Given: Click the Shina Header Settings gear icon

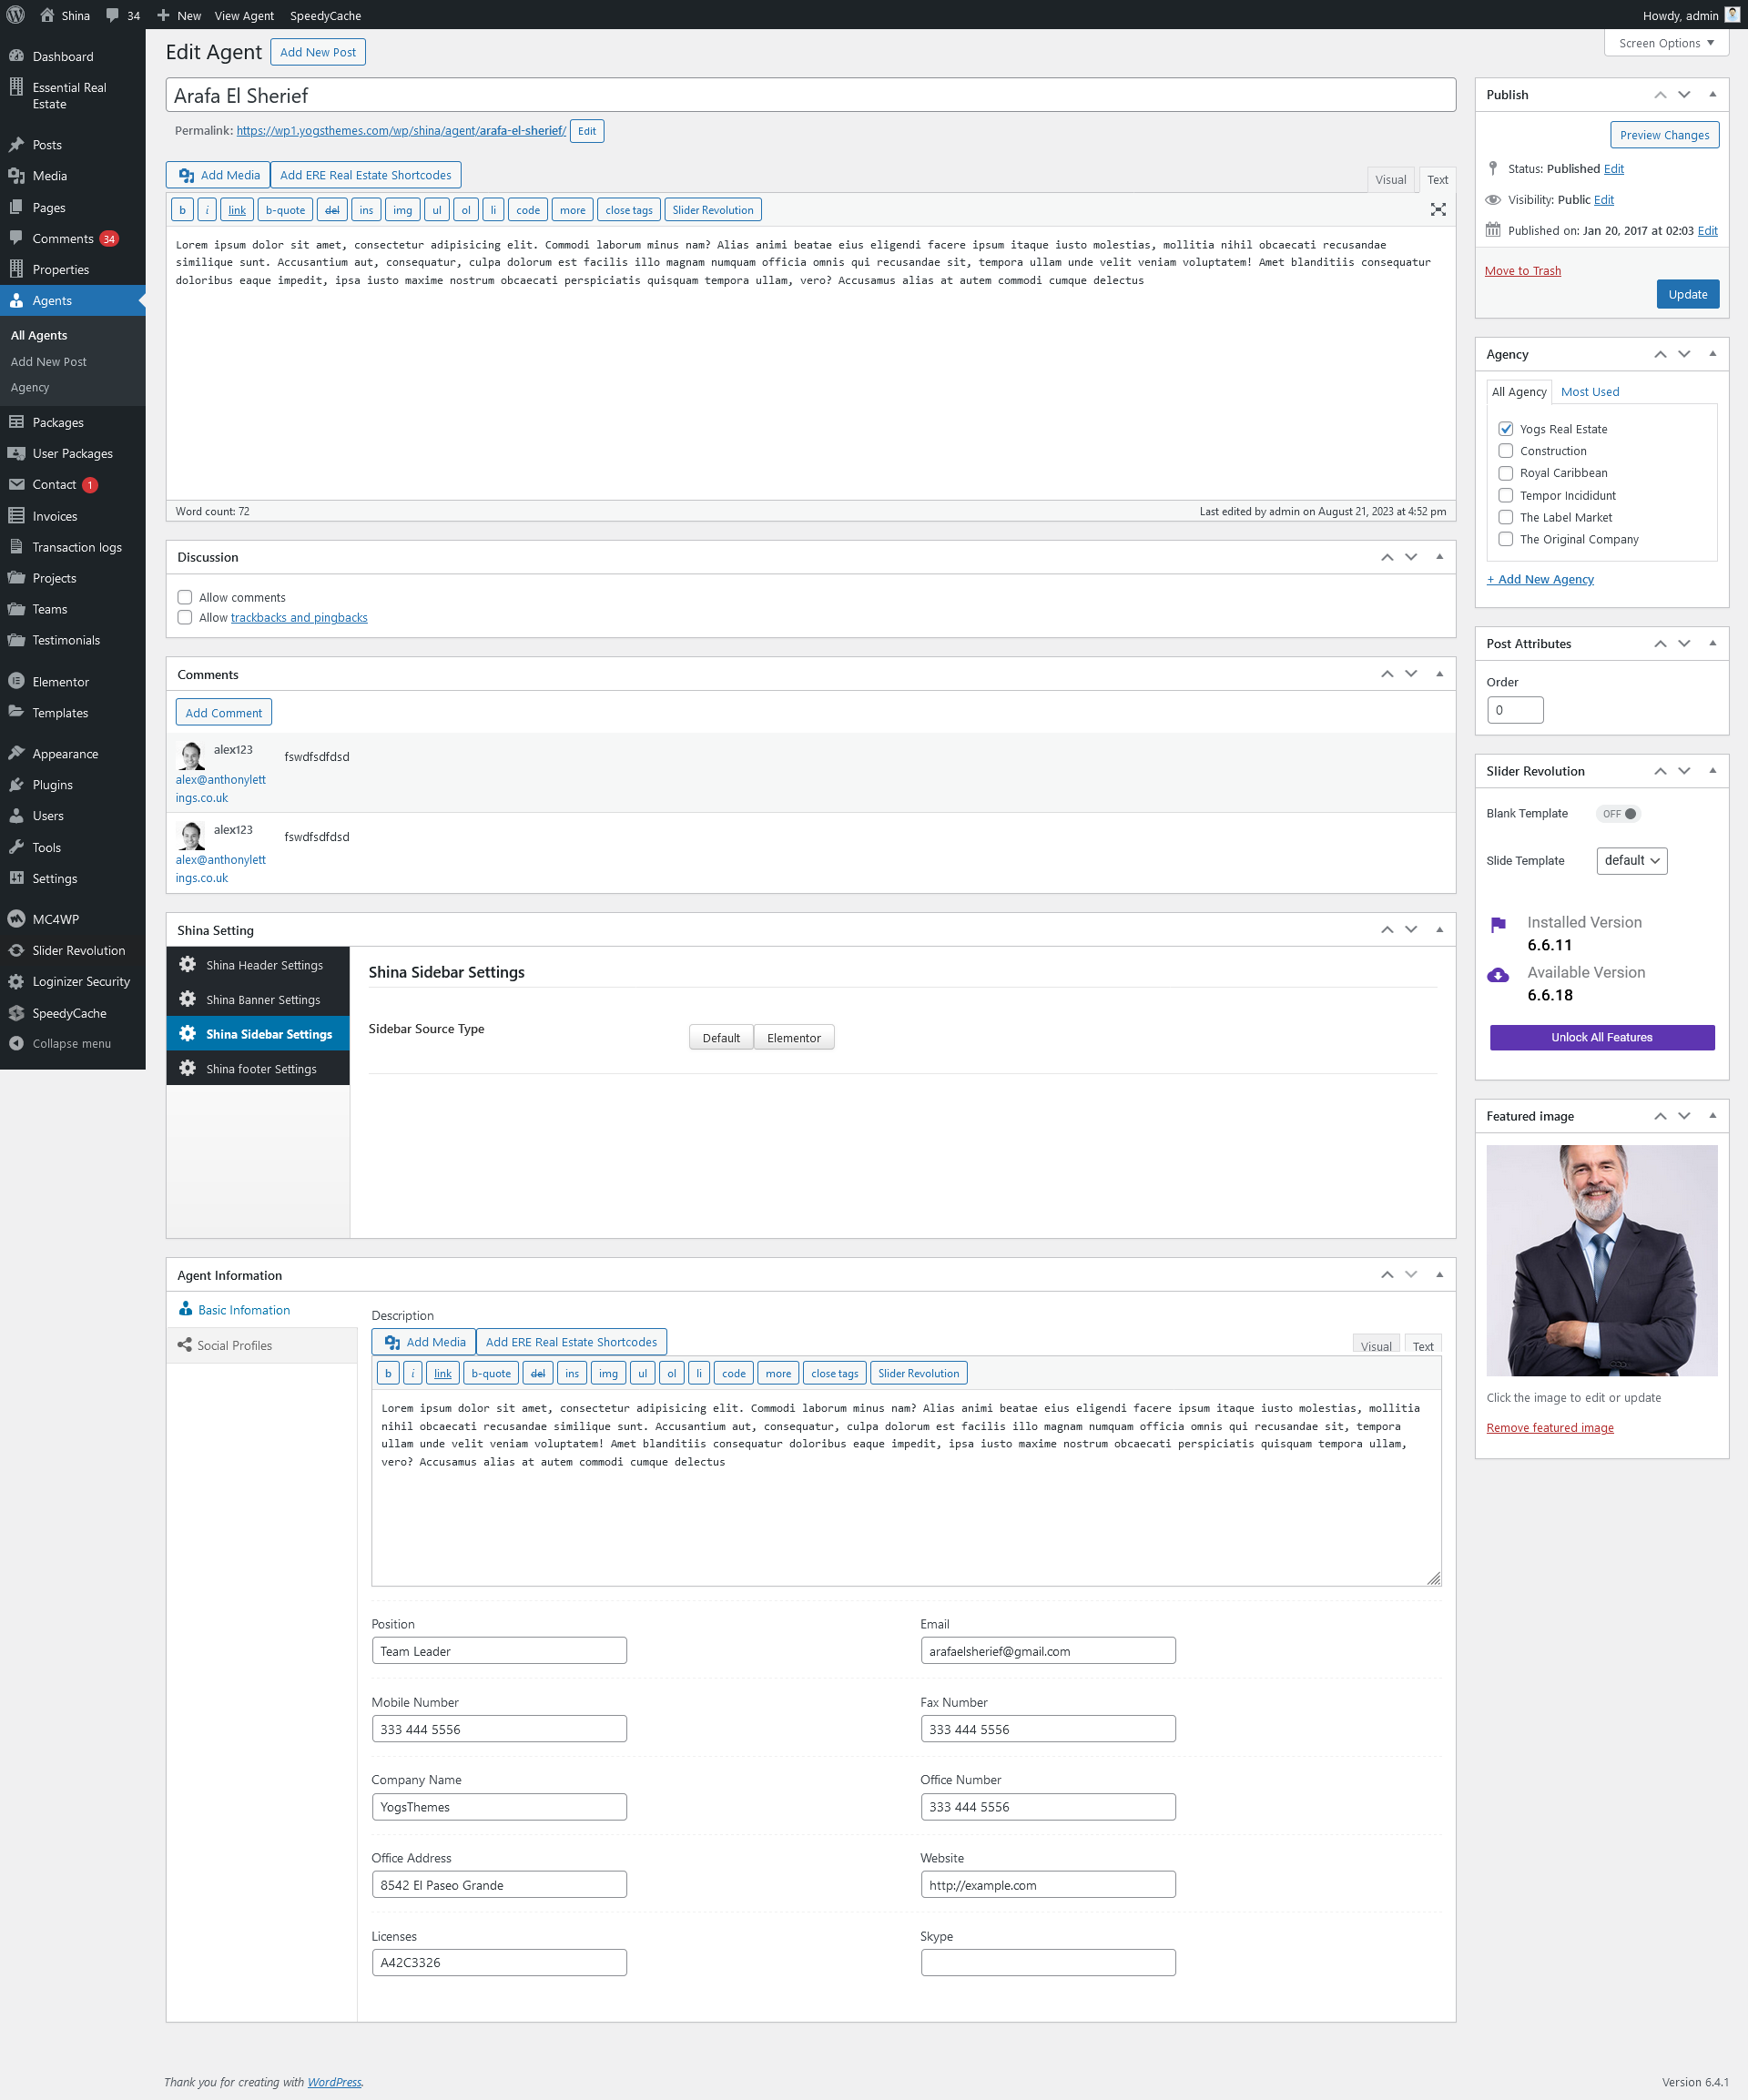Looking at the screenshot, I should (x=187, y=965).
